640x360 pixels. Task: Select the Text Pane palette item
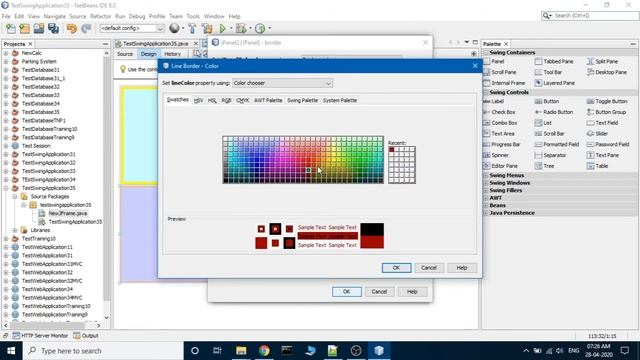tap(602, 155)
